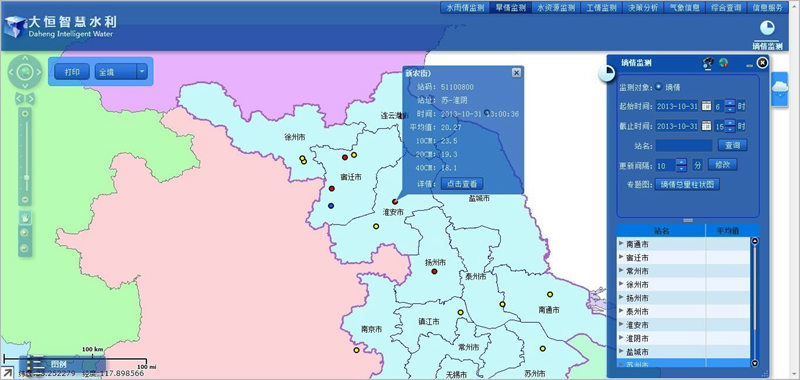
Task: Click the 查询 button
Action: (x=733, y=145)
